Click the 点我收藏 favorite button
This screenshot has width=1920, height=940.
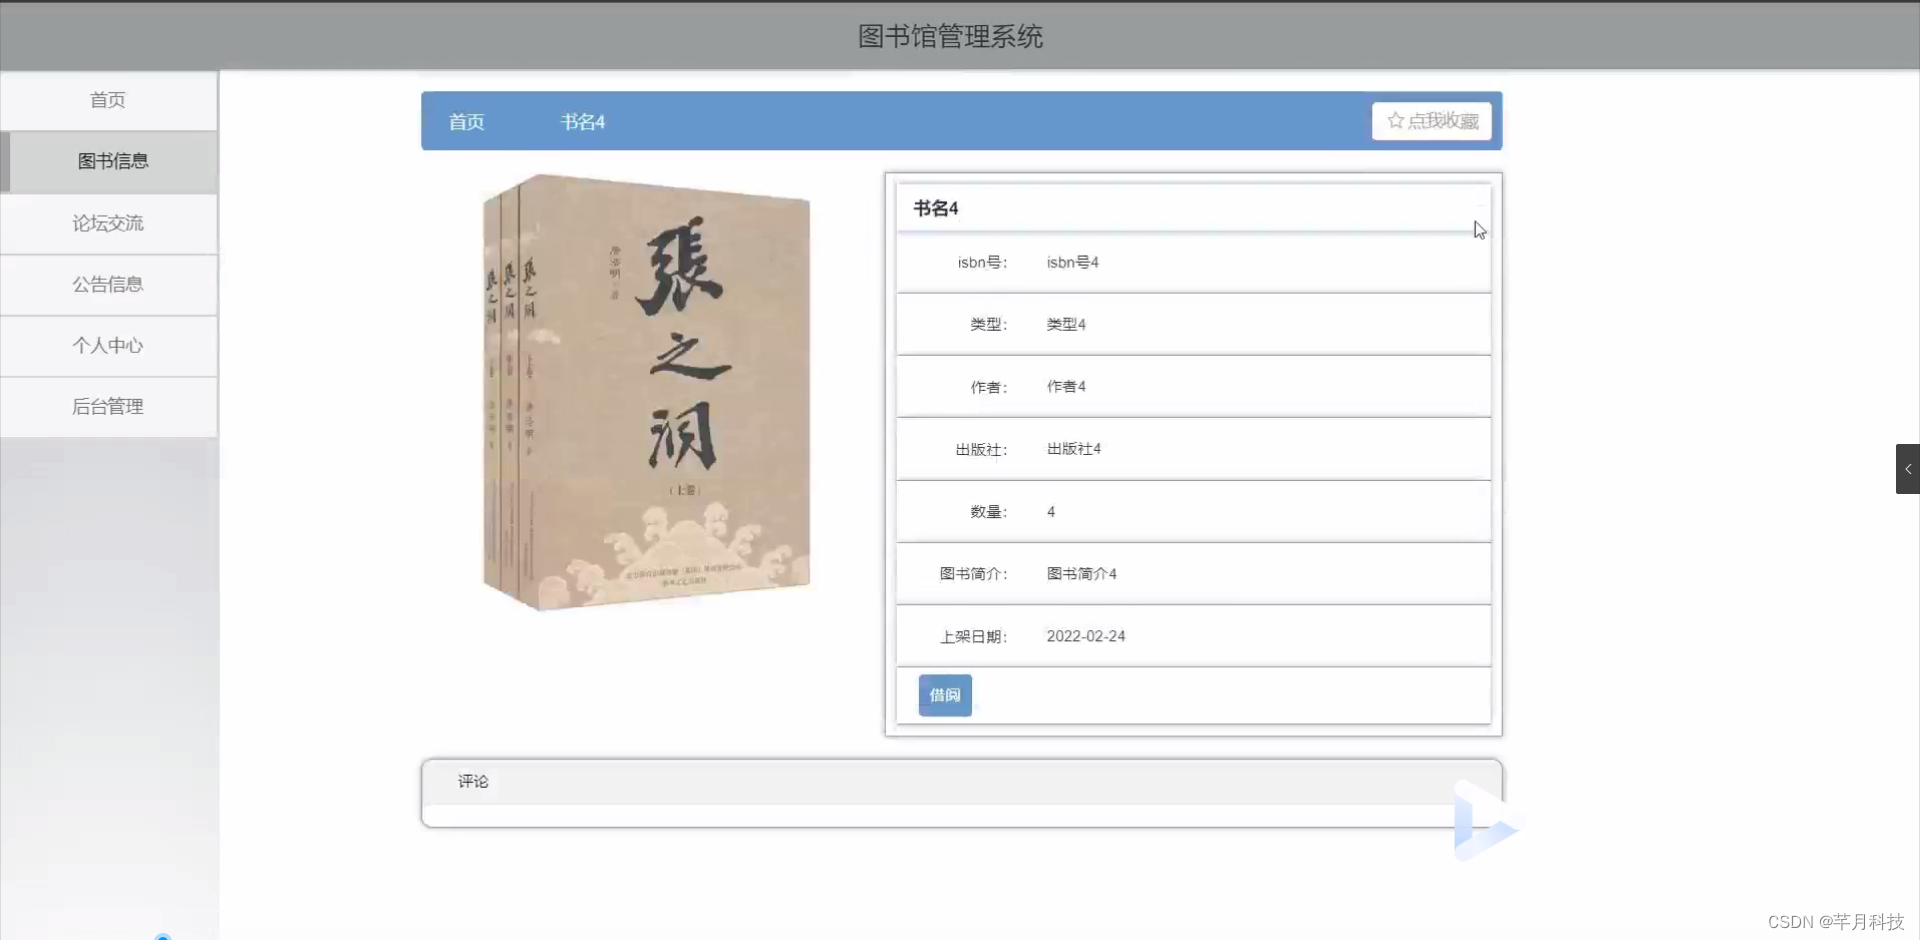tap(1432, 120)
